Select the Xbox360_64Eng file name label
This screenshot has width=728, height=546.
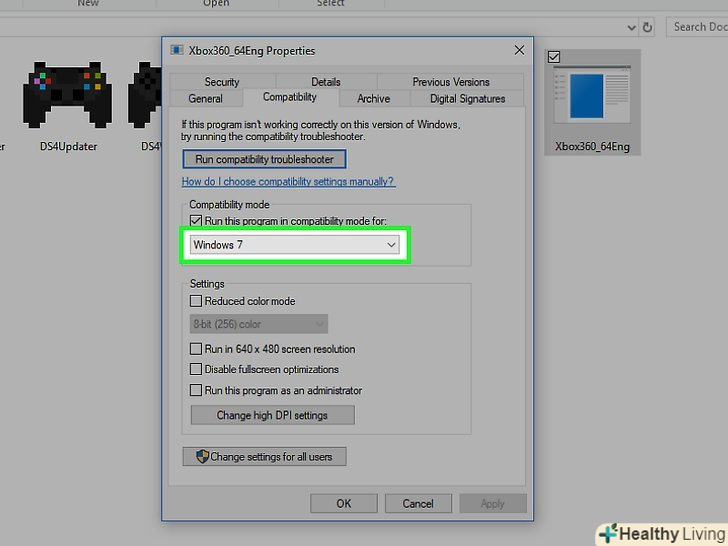click(592, 147)
